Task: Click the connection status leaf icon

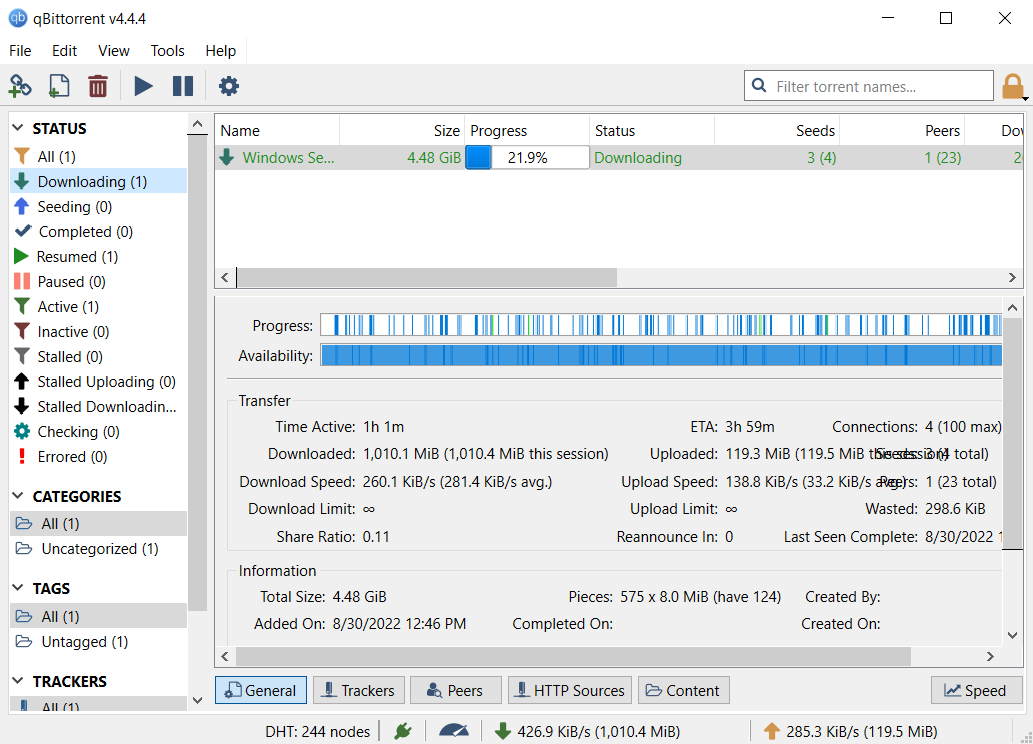Action: pyautogui.click(x=403, y=731)
